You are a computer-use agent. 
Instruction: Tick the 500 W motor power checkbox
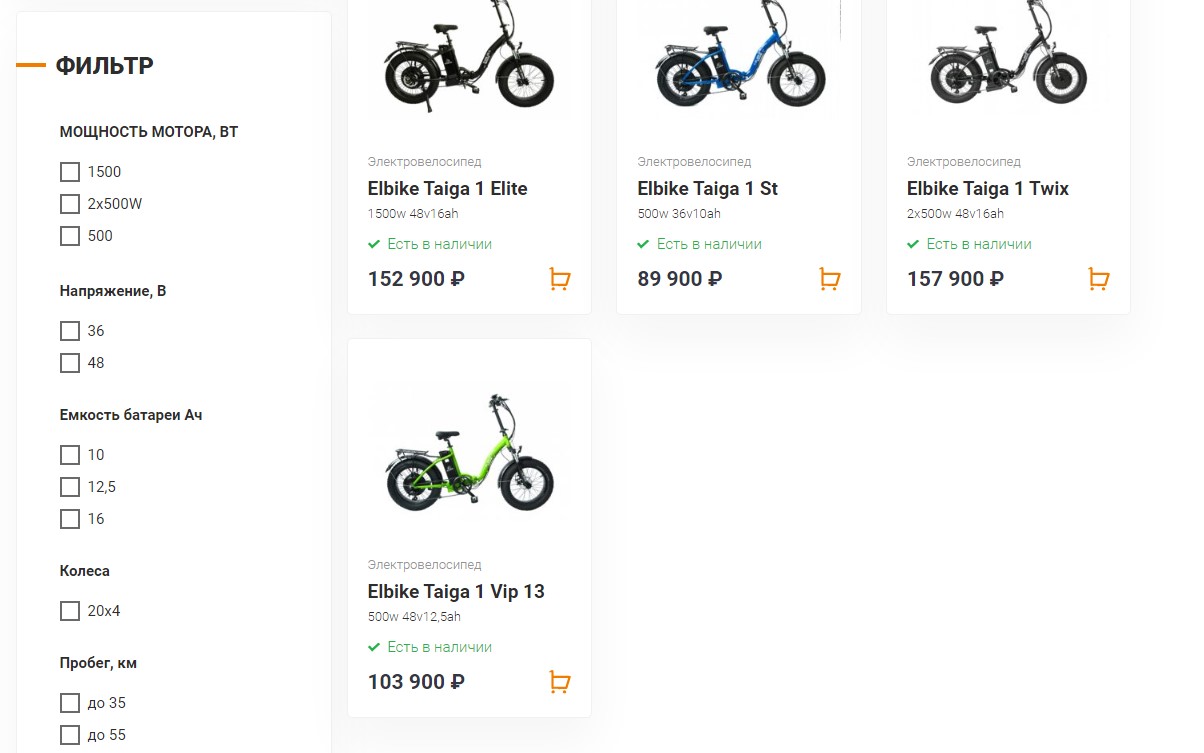70,236
